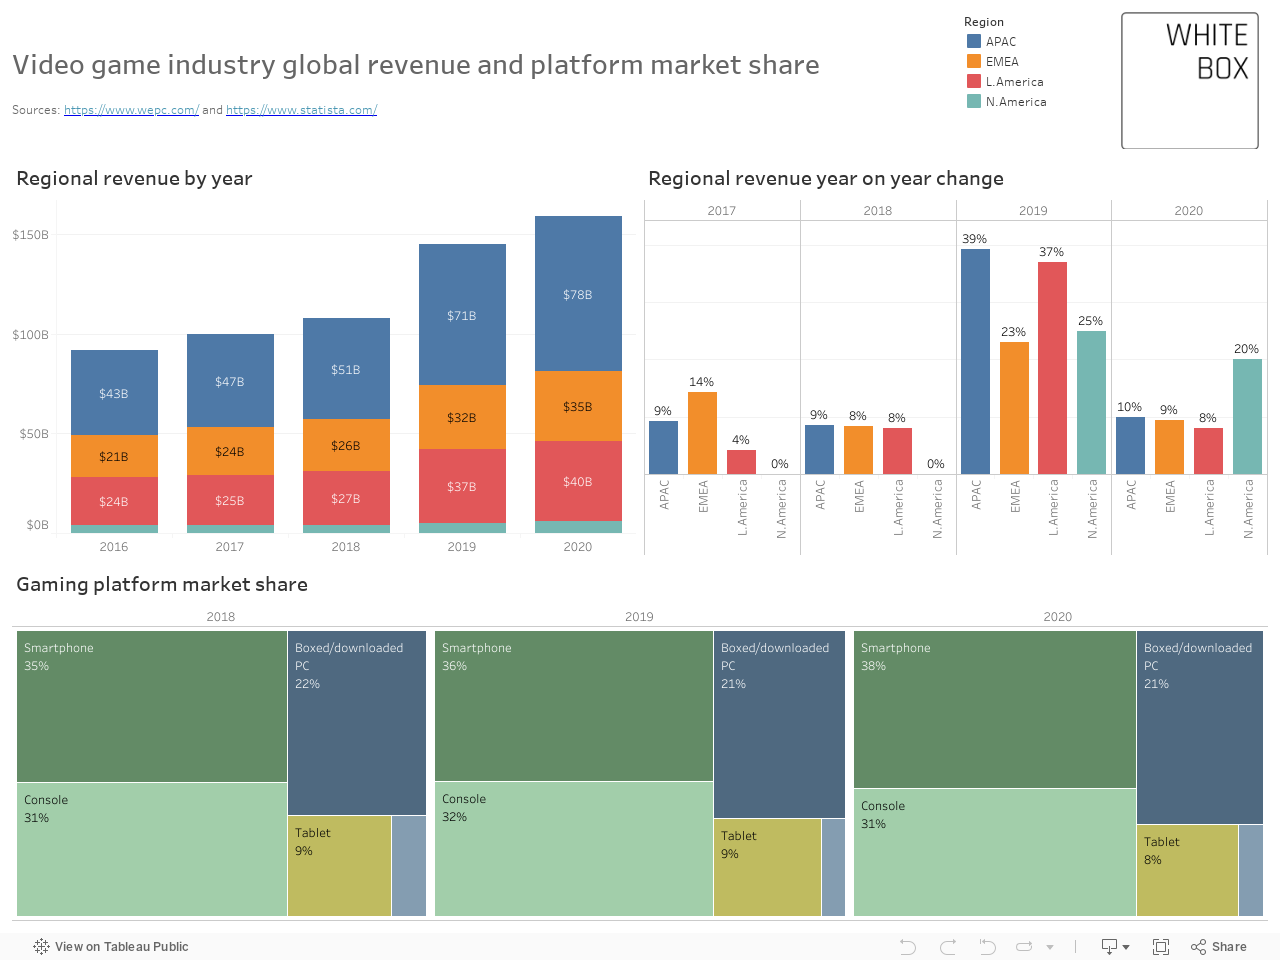Select the 2018 APAC $51B bar segment
Viewport: 1280px width, 960px height.
(x=346, y=368)
